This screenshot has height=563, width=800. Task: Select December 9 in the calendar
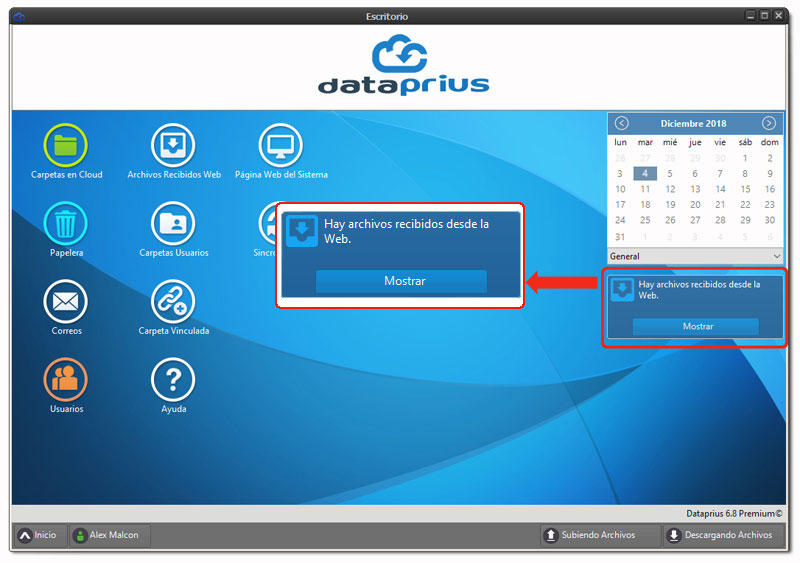click(x=770, y=174)
